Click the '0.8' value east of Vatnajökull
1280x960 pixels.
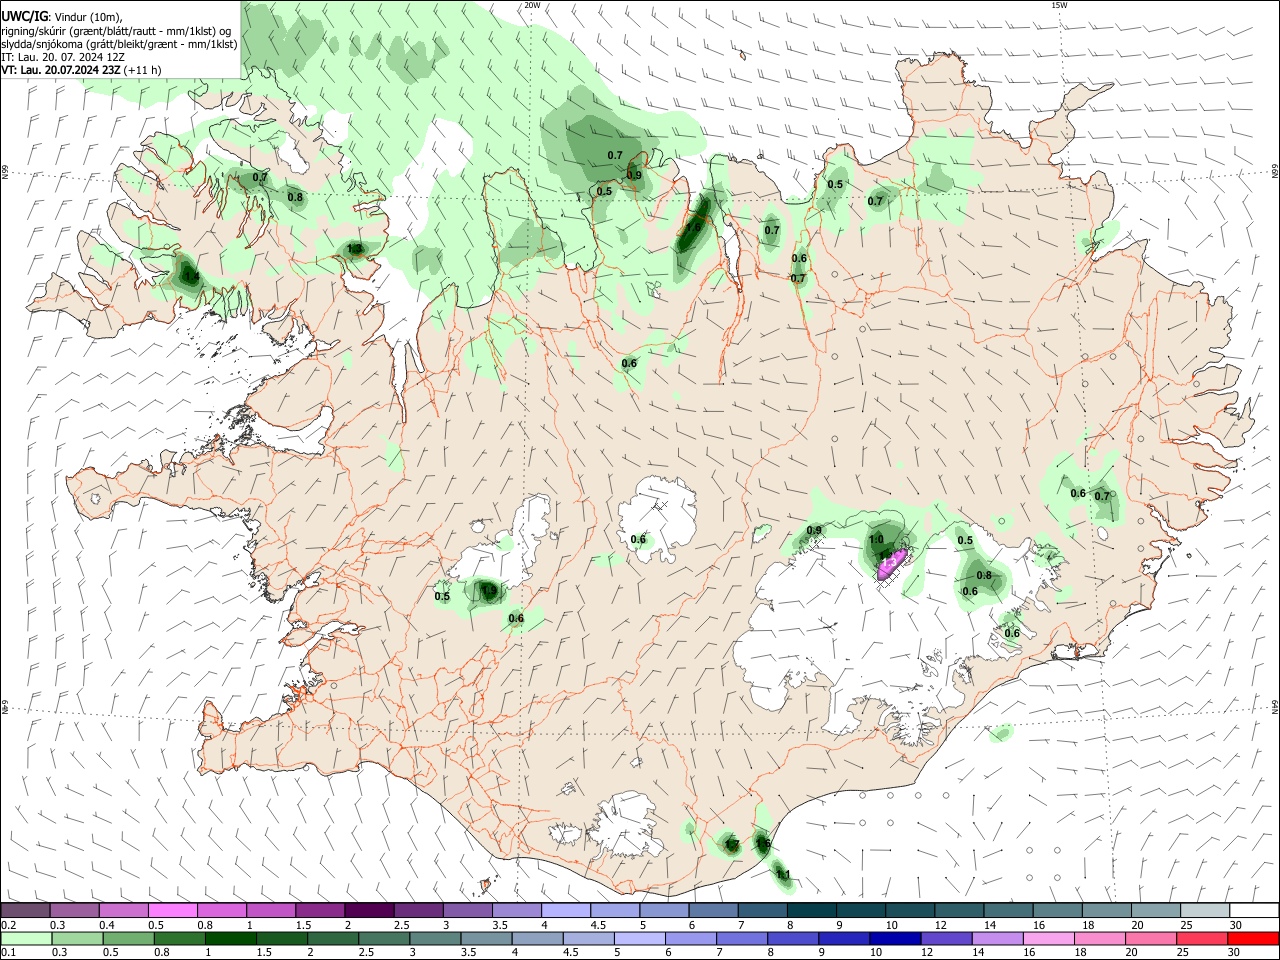coord(984,575)
